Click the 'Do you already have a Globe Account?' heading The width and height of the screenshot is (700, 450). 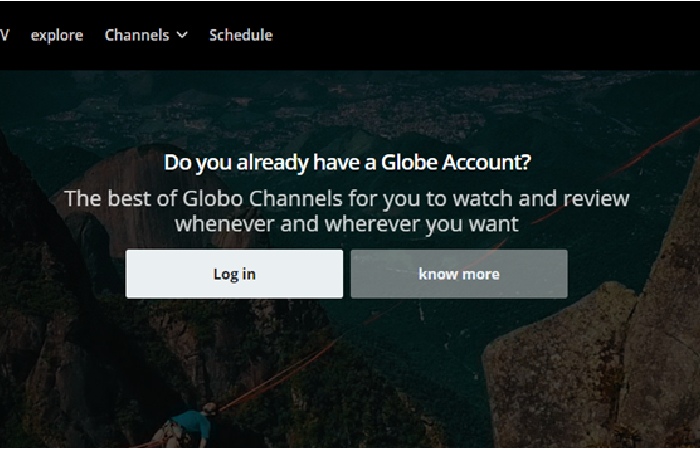(x=347, y=162)
